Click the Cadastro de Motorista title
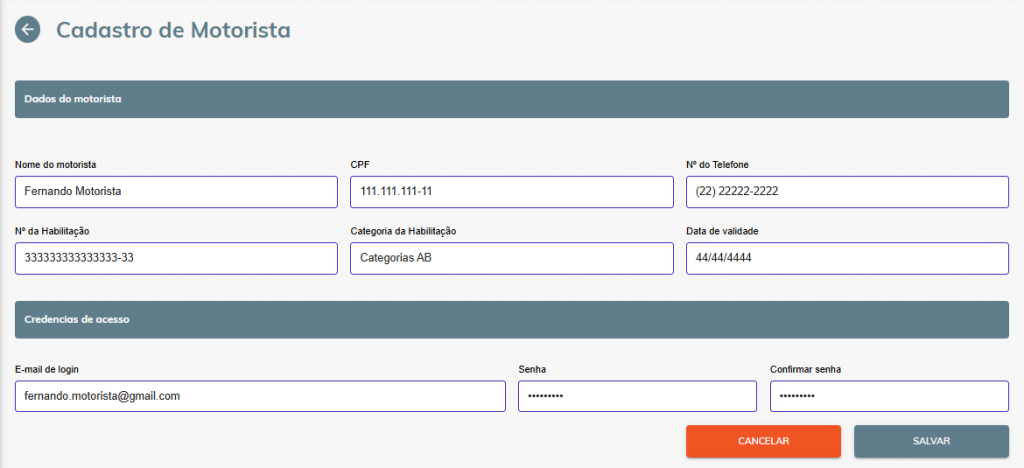This screenshot has height=468, width=1024. click(x=173, y=30)
